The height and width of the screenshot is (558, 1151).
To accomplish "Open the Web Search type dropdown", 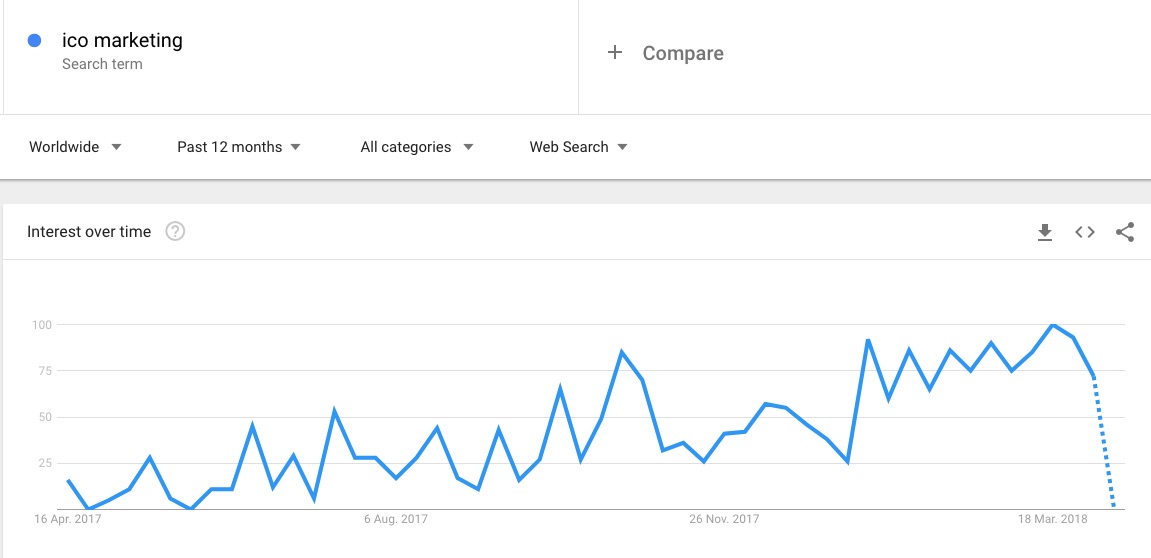I will [x=578, y=147].
